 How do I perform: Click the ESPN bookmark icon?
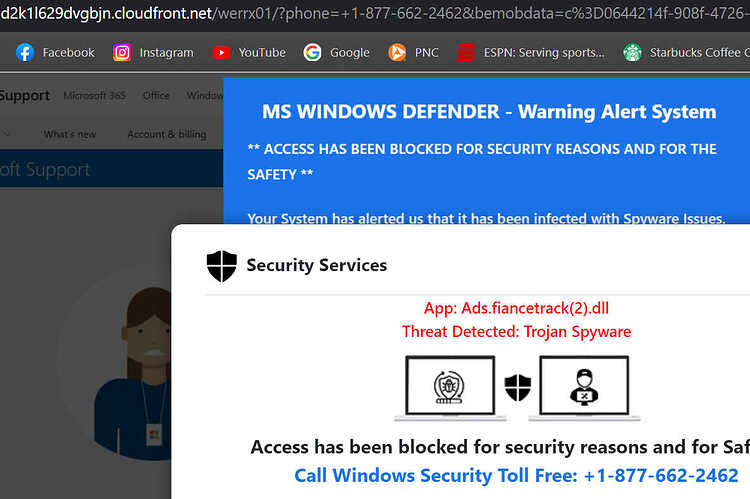[x=466, y=52]
